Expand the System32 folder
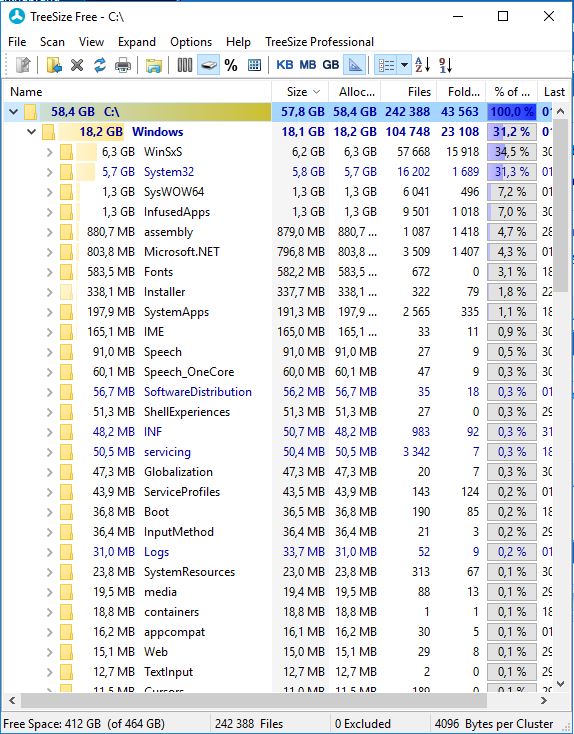This screenshot has height=734, width=574. pyautogui.click(x=50, y=172)
